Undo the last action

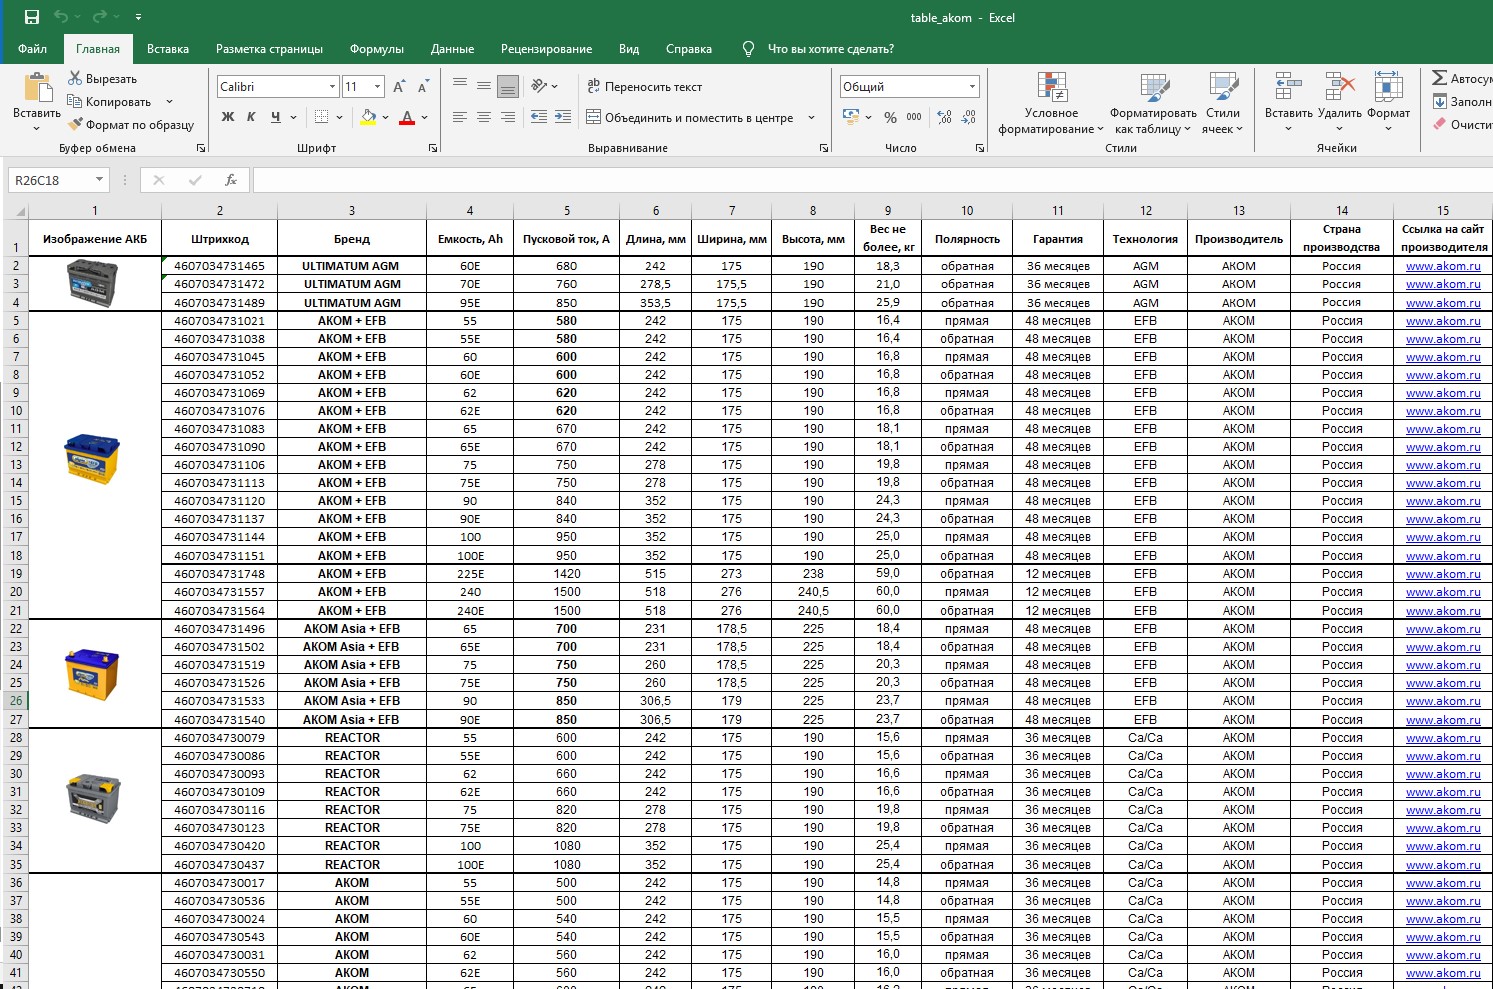point(62,17)
